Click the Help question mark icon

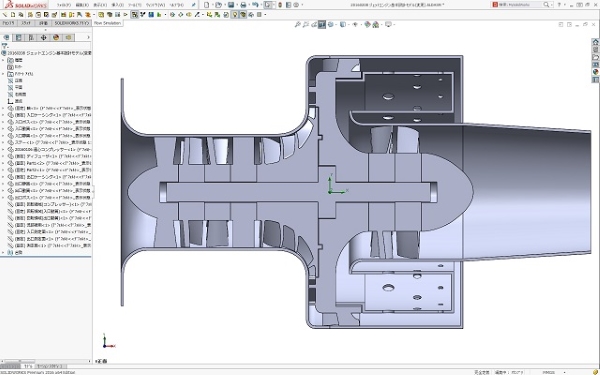click(x=559, y=5)
